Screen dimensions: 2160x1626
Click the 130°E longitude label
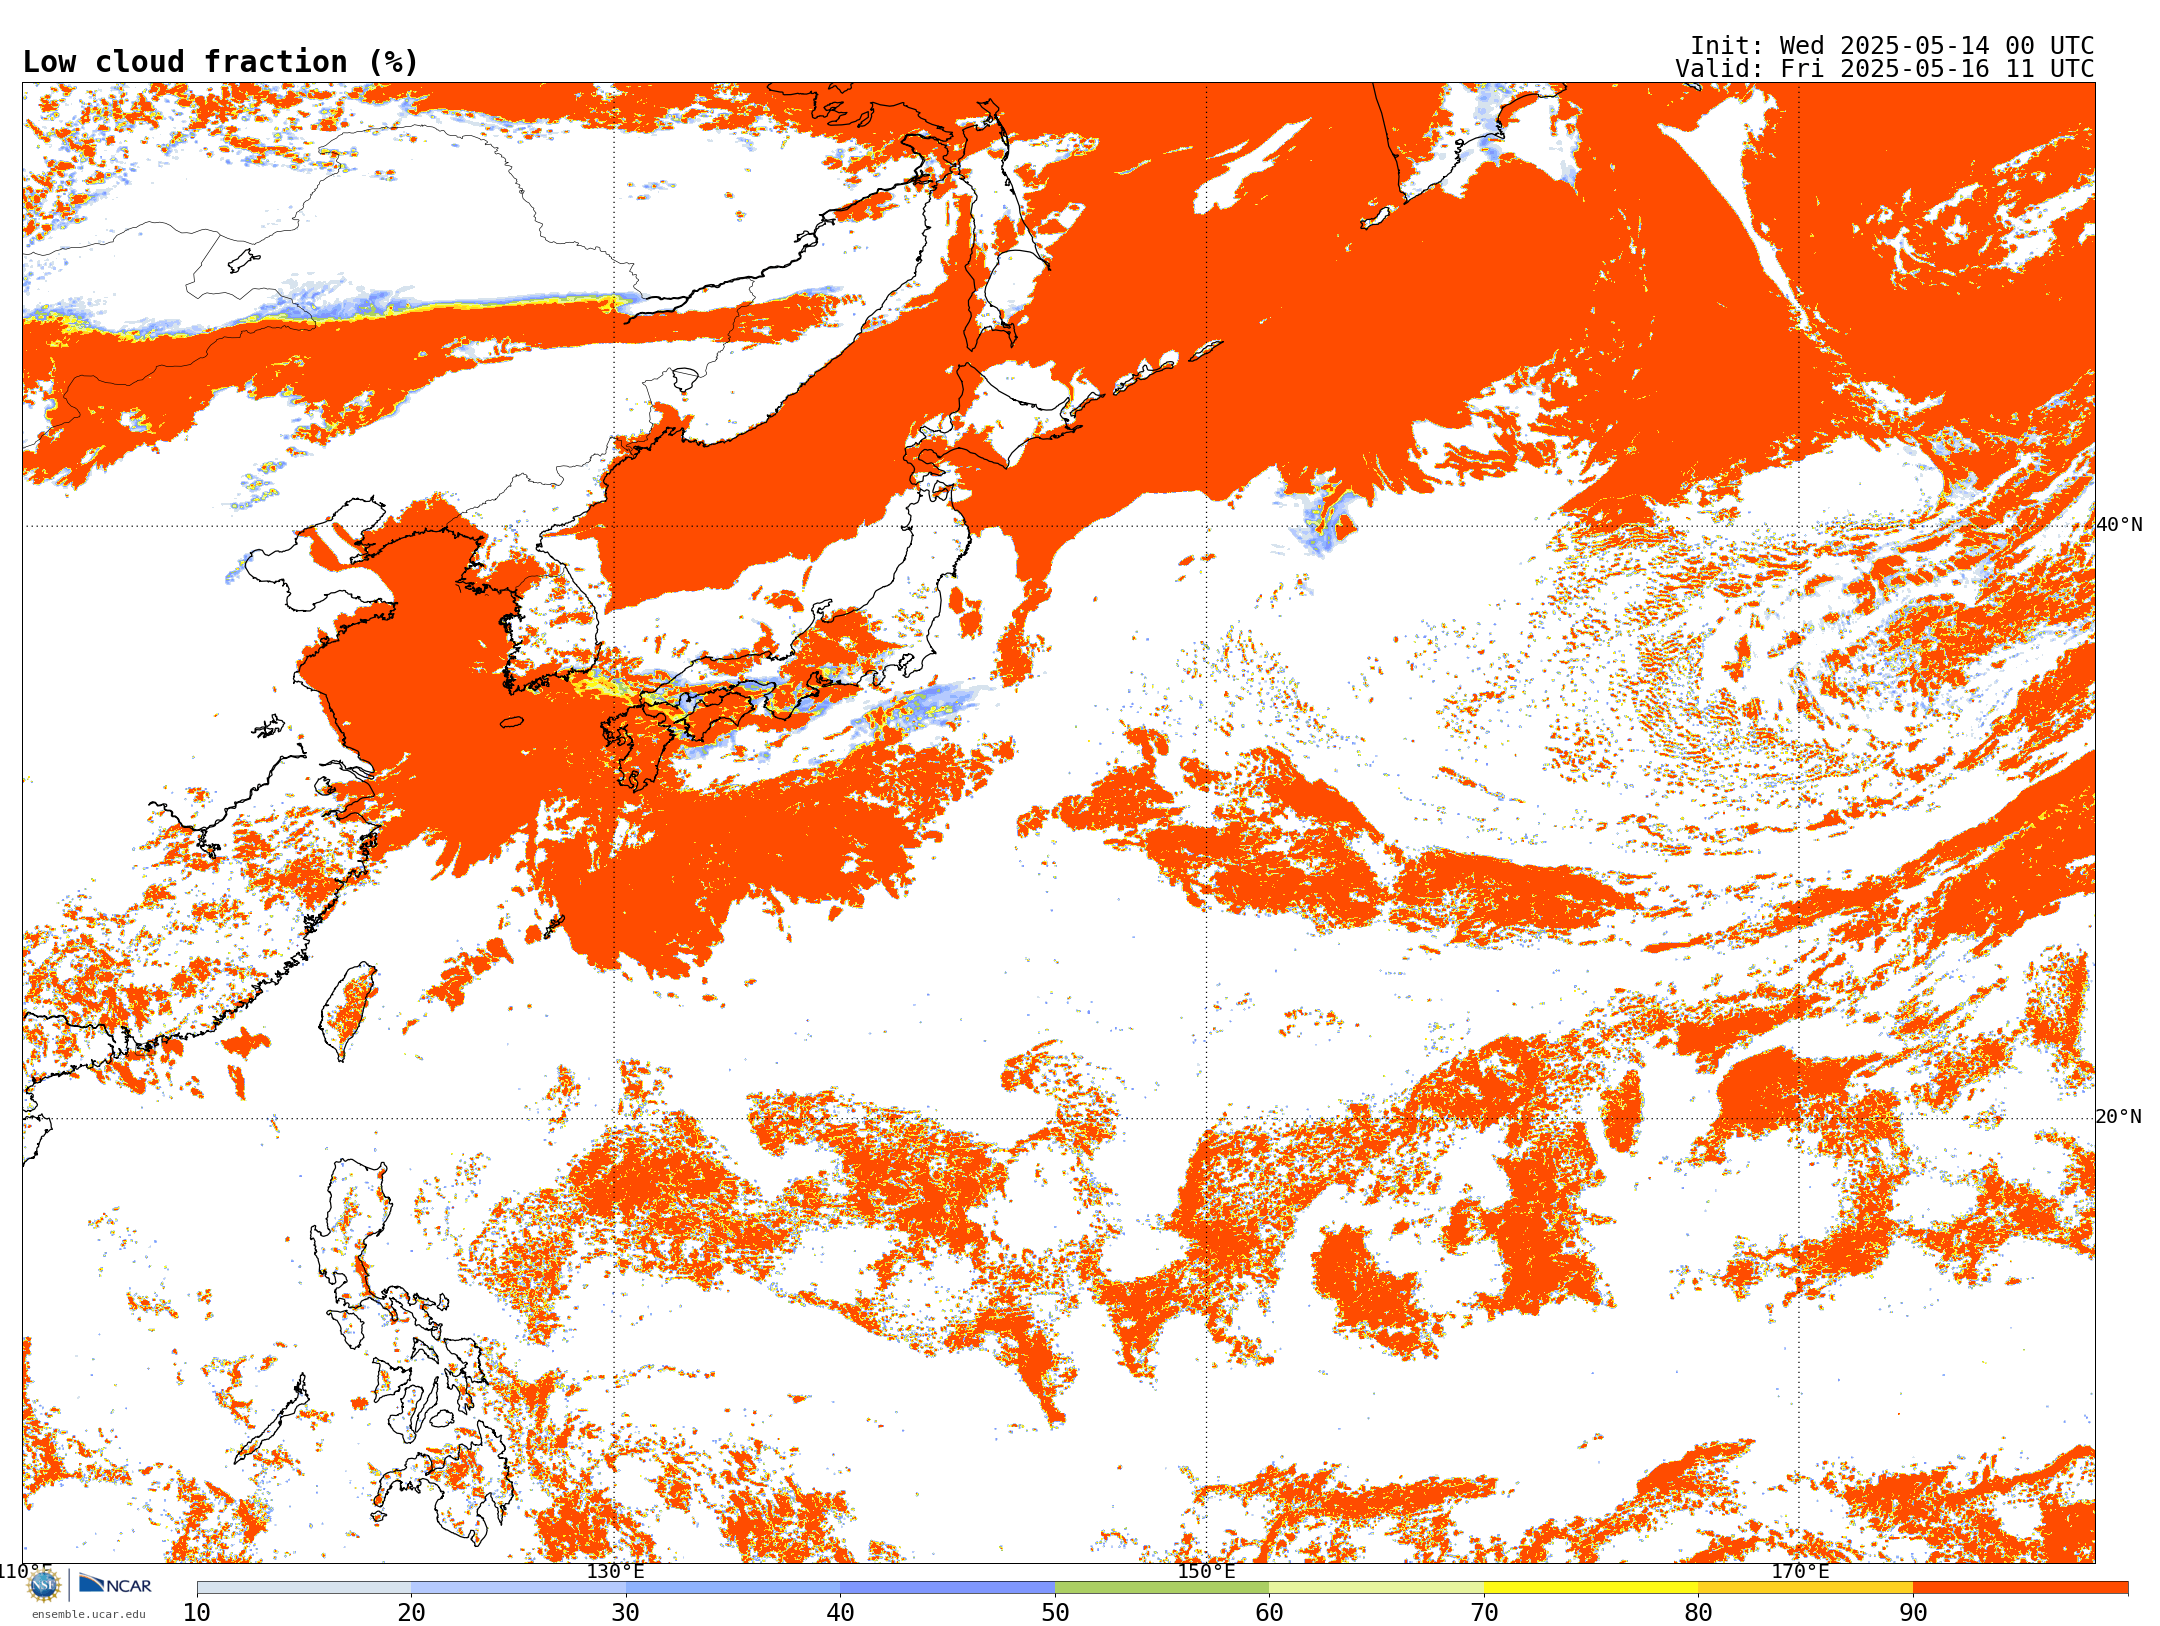coord(615,1571)
